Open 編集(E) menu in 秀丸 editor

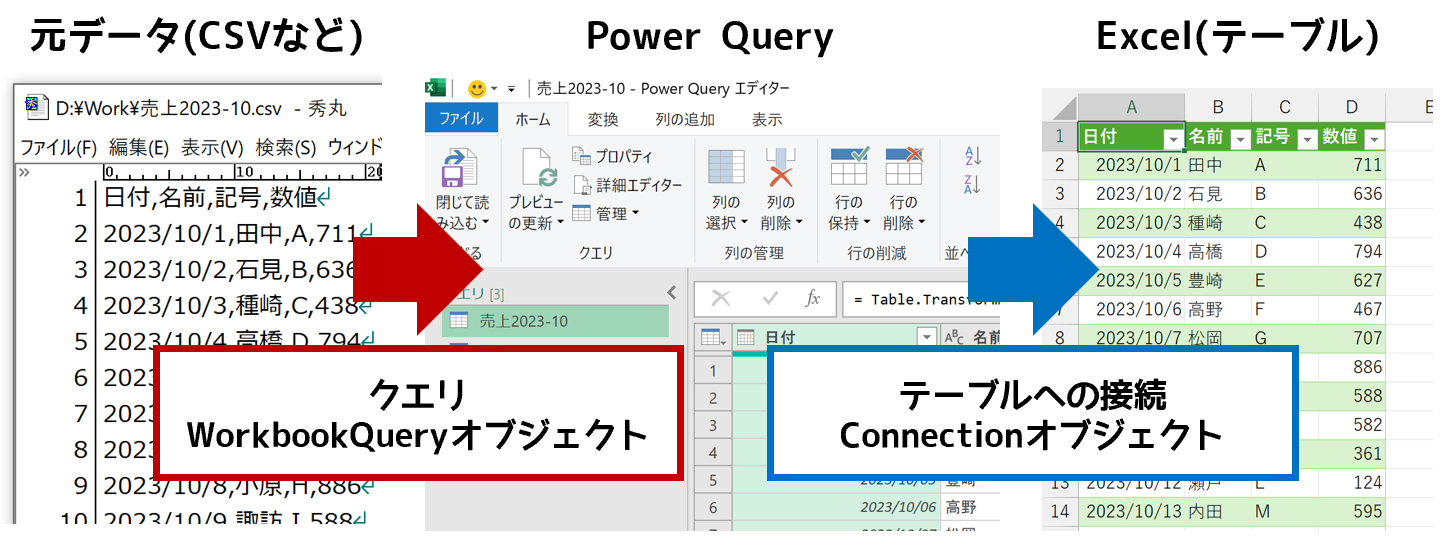tap(139, 148)
